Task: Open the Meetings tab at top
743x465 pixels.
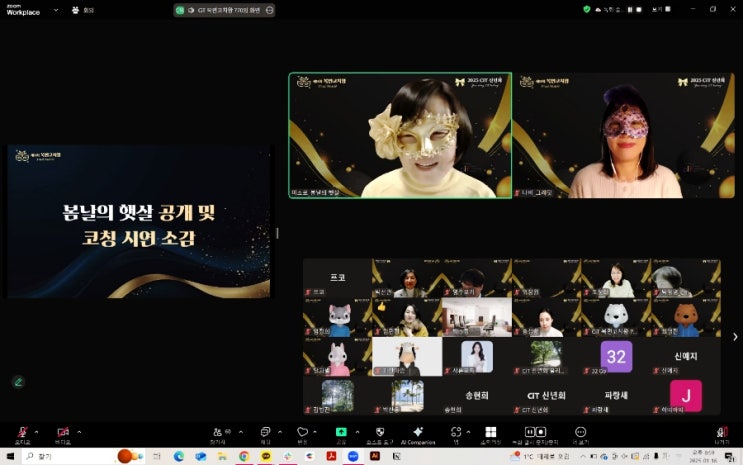Action: (x=82, y=10)
